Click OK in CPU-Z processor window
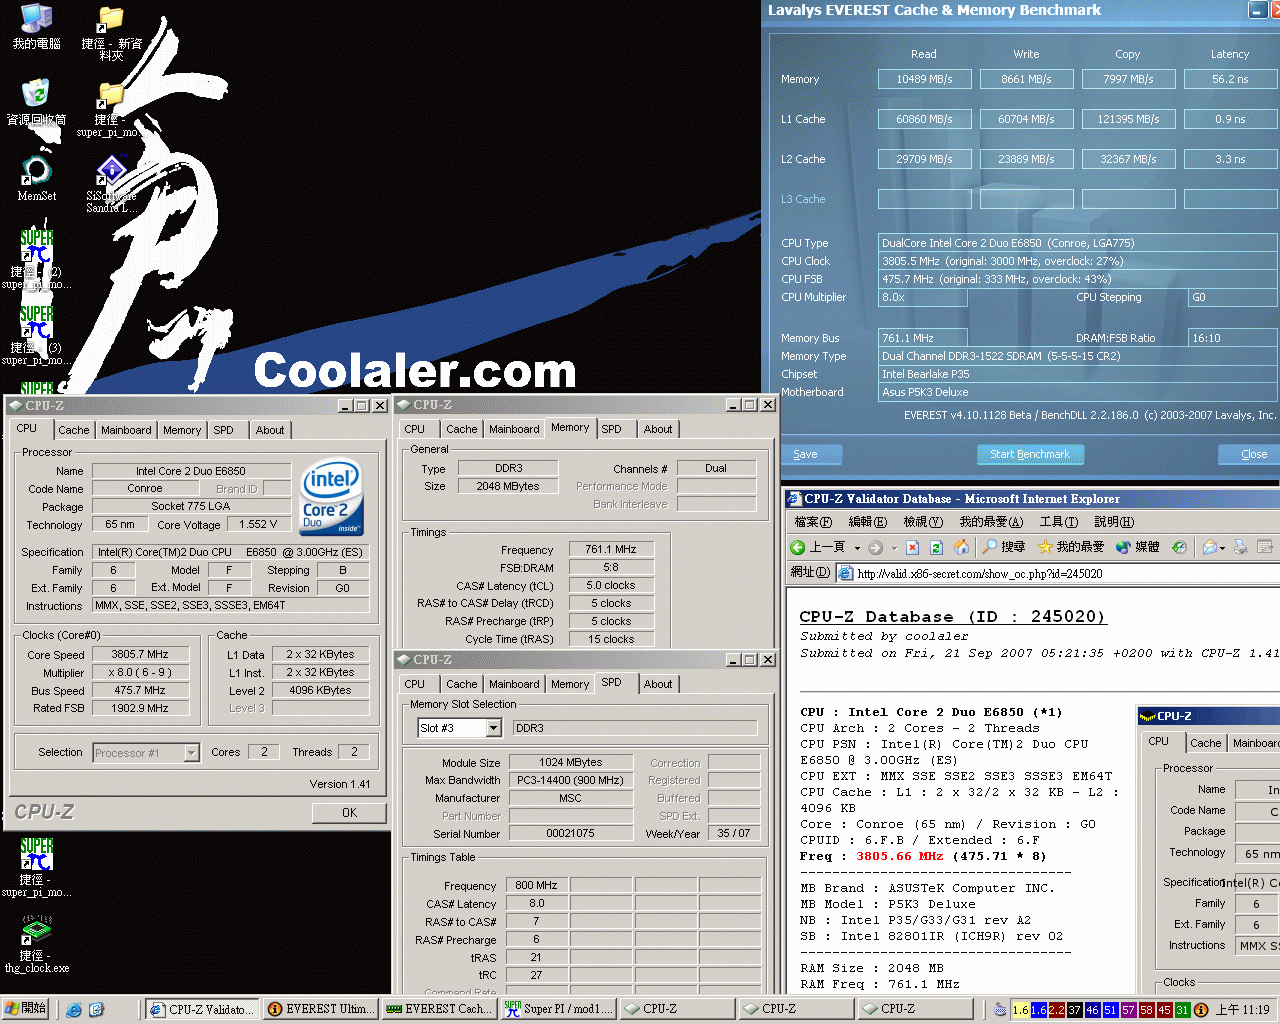The height and width of the screenshot is (1024, 1280). click(349, 813)
